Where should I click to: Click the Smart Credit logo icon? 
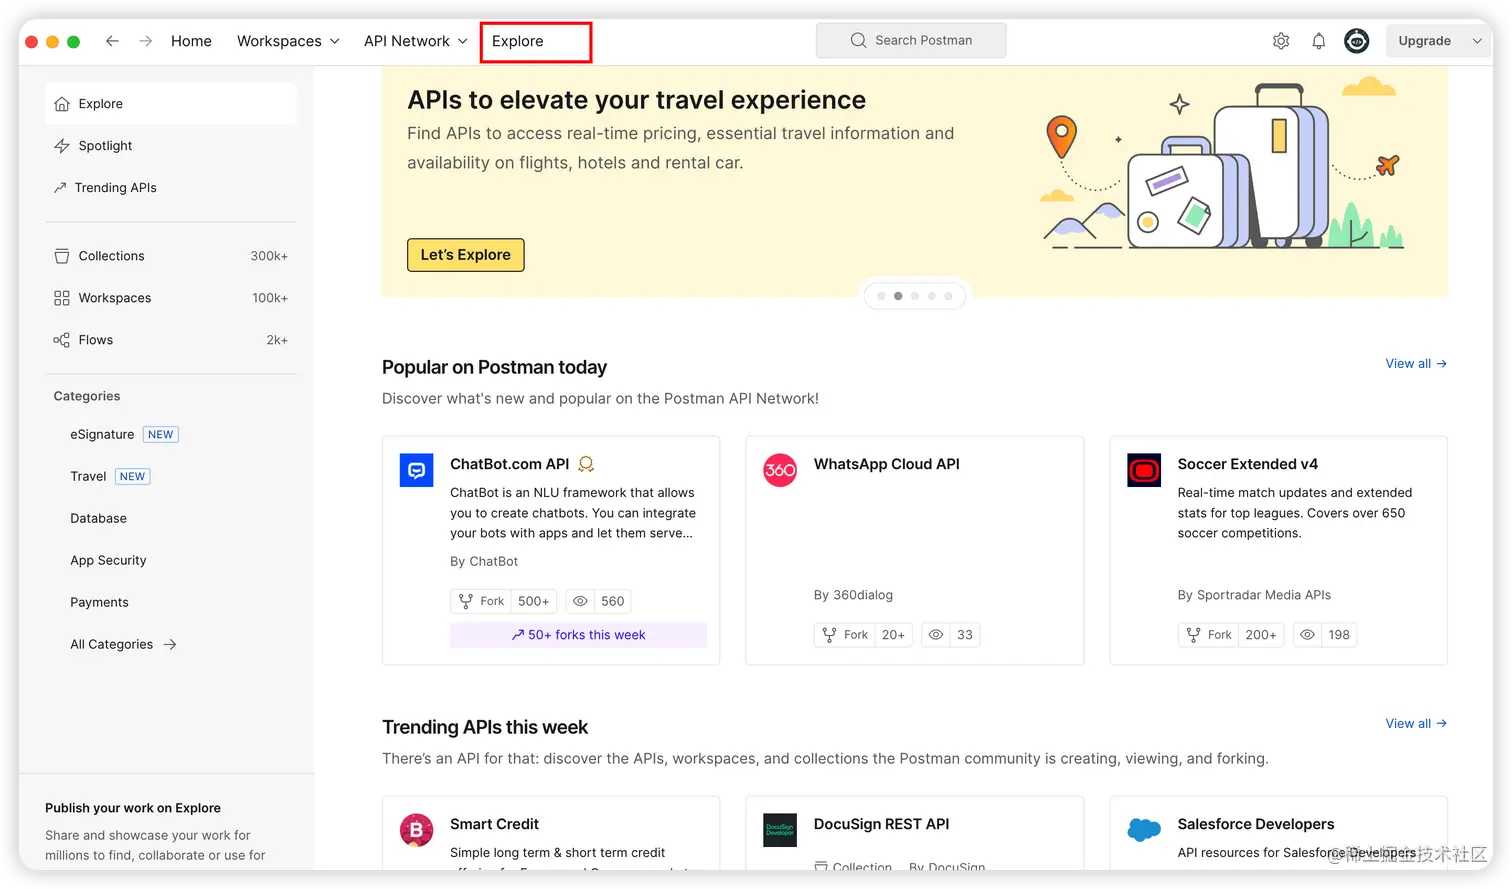416,830
